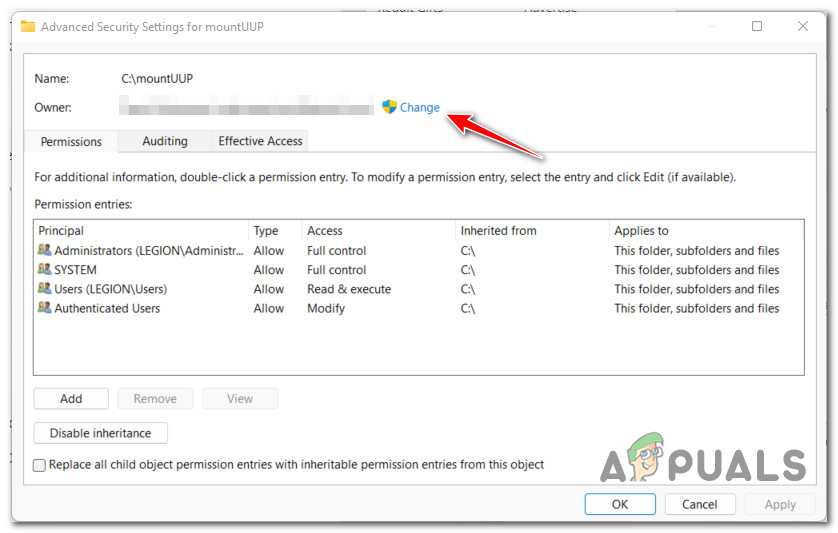Switch to the Auditing tab
Screen dimensions: 838x533
[165, 142]
